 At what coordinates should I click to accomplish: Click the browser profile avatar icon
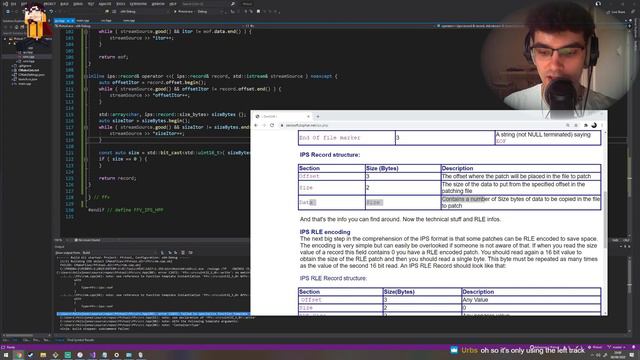point(594,125)
